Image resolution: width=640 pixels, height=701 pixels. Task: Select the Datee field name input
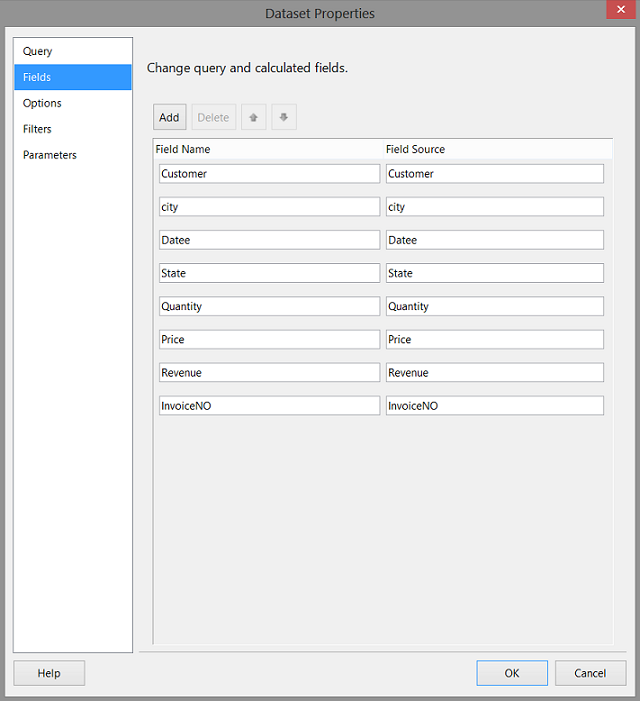pyautogui.click(x=269, y=240)
